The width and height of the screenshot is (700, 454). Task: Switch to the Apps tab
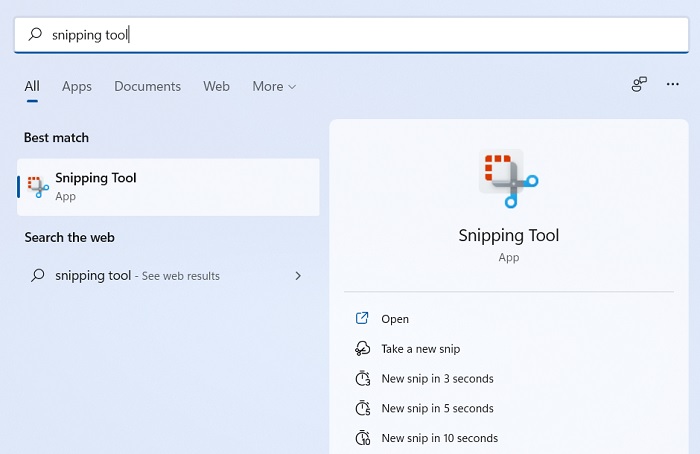point(77,86)
